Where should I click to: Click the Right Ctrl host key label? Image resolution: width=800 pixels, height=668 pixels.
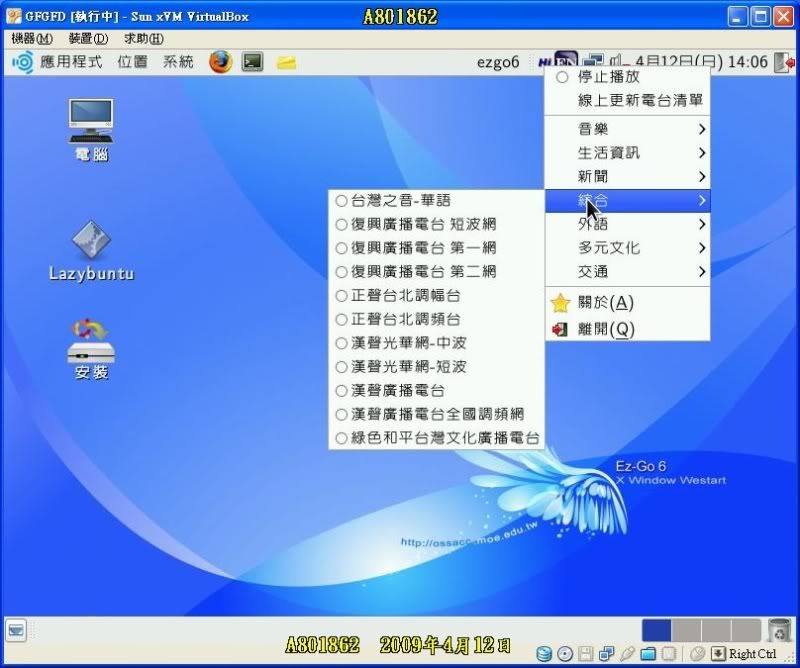pyautogui.click(x=753, y=654)
